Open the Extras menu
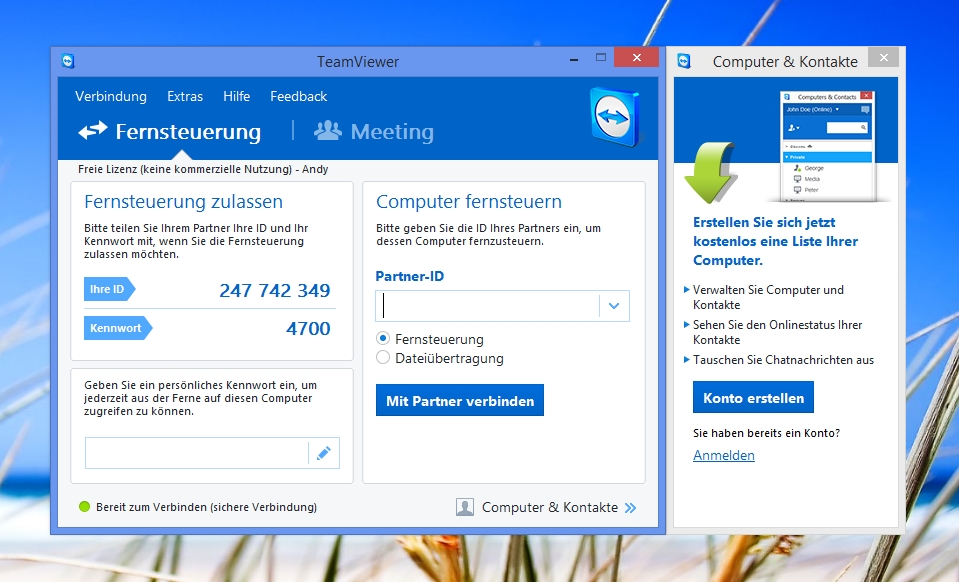 point(185,96)
